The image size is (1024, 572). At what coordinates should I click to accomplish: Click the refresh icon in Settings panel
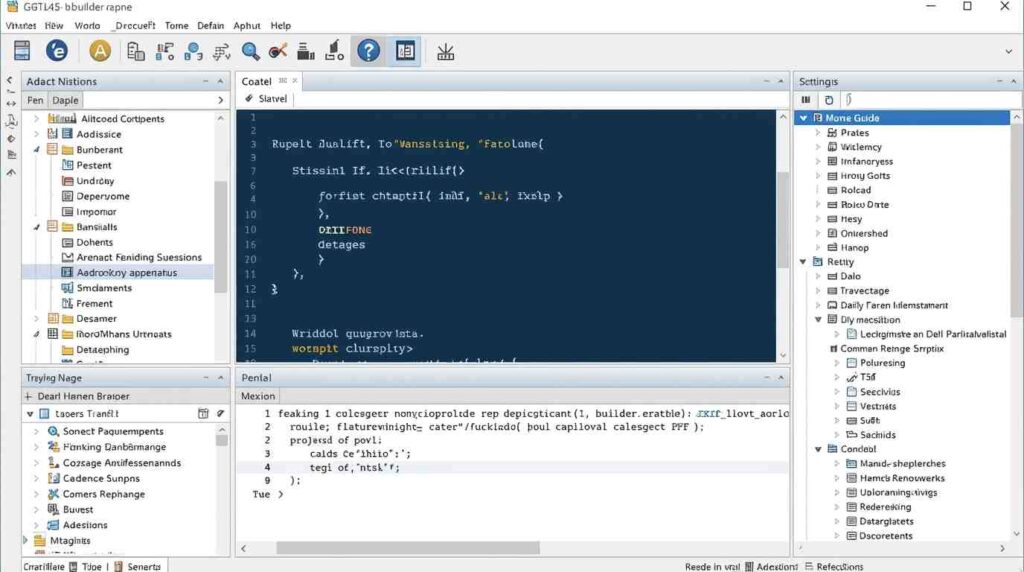point(829,100)
